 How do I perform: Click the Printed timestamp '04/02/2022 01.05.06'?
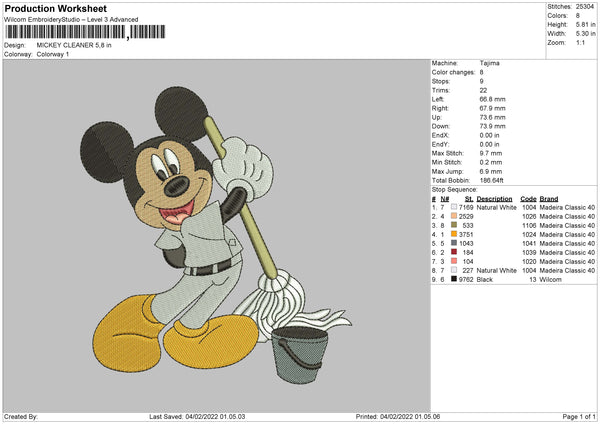point(410,416)
